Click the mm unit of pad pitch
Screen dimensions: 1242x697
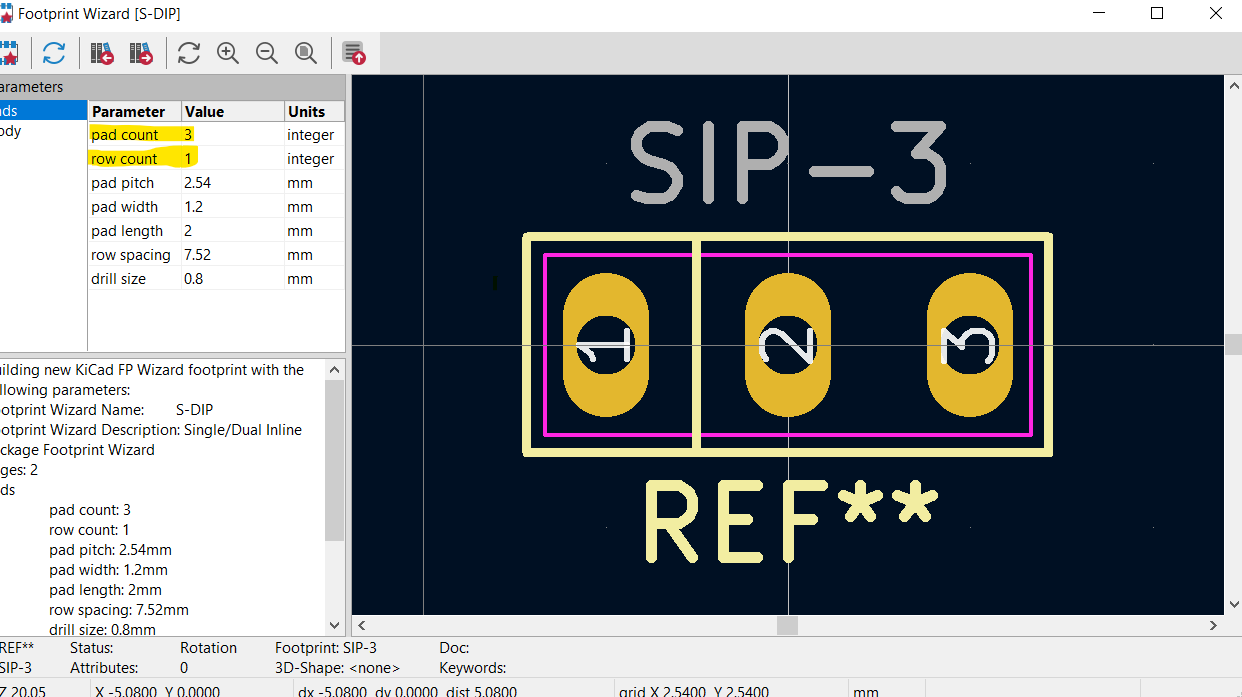tap(300, 183)
